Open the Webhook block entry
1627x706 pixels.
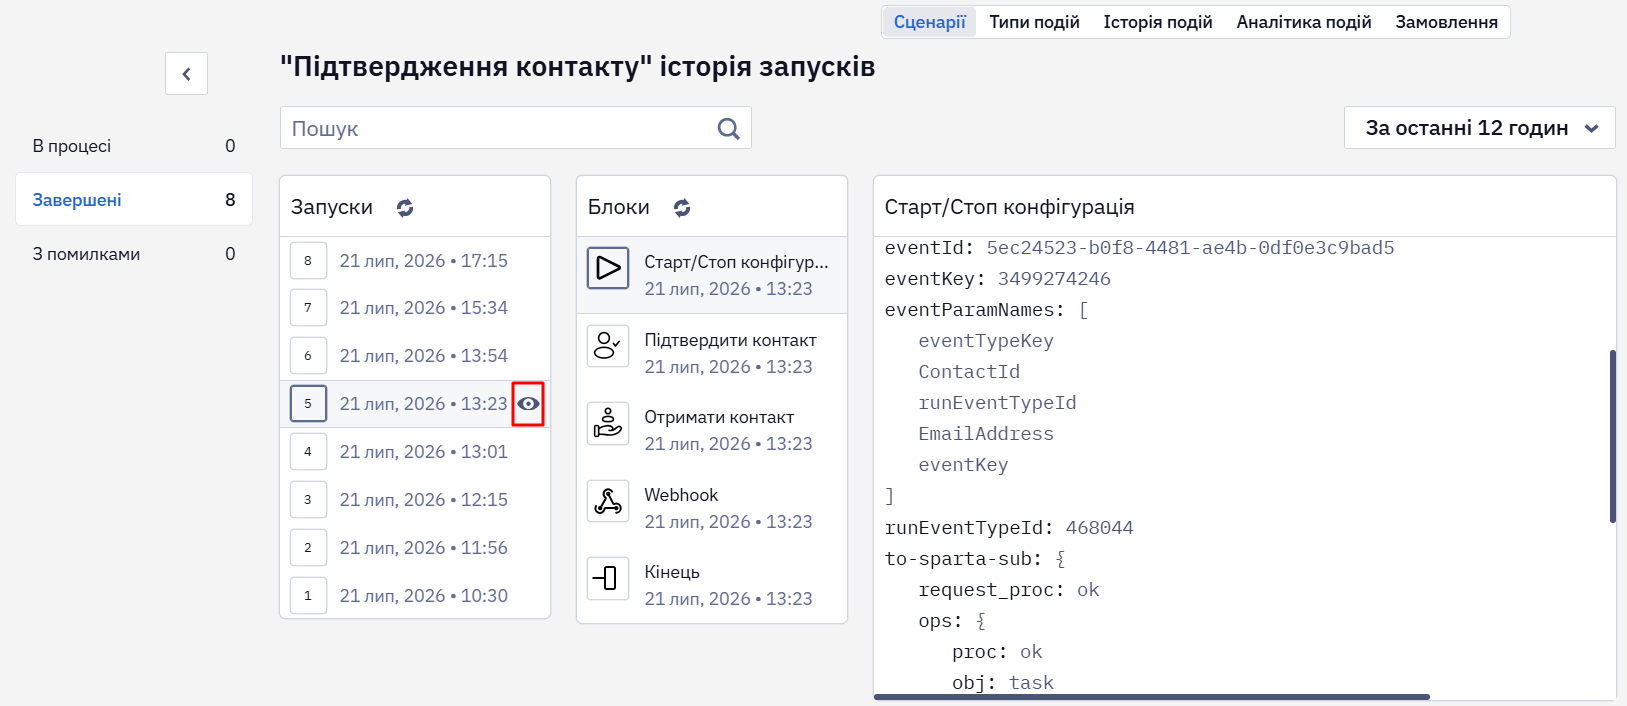712,508
